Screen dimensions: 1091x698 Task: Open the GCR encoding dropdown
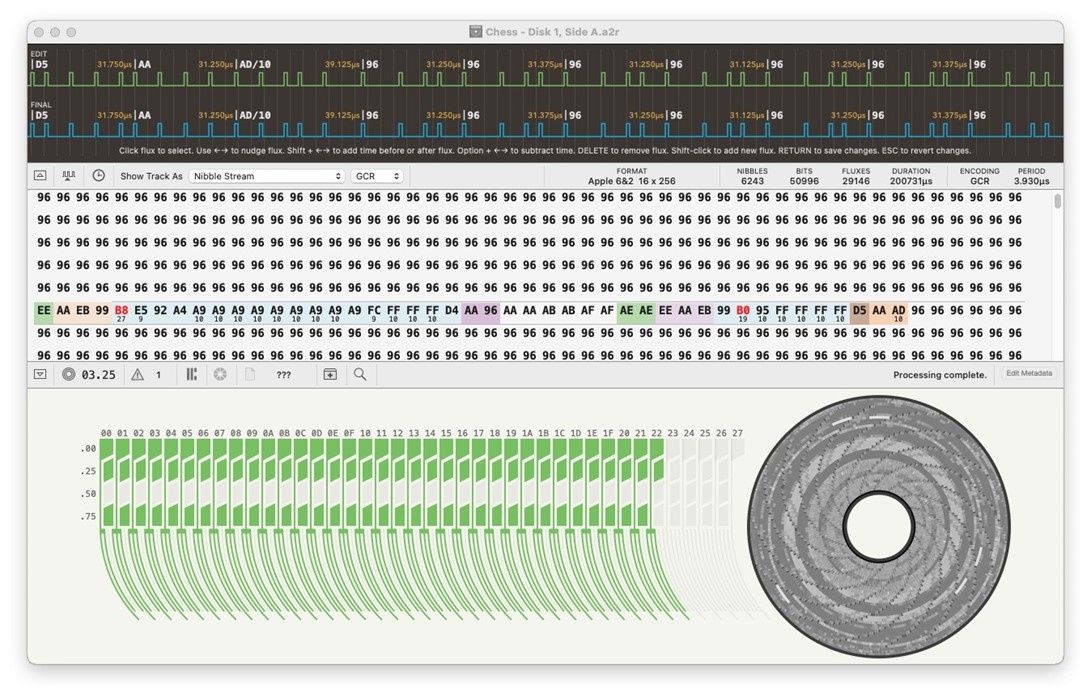coord(377,176)
